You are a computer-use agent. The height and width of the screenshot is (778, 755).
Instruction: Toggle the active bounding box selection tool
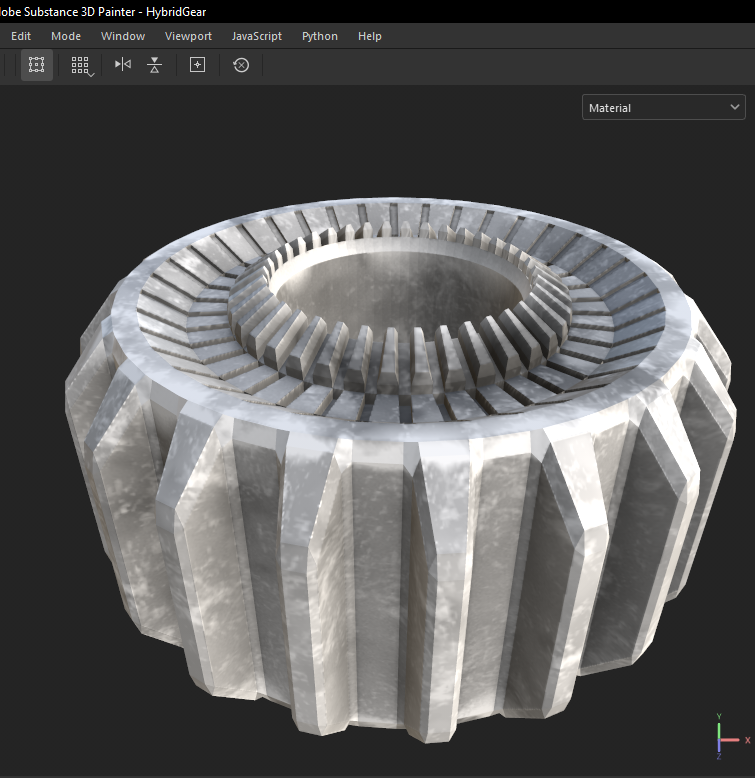point(36,65)
